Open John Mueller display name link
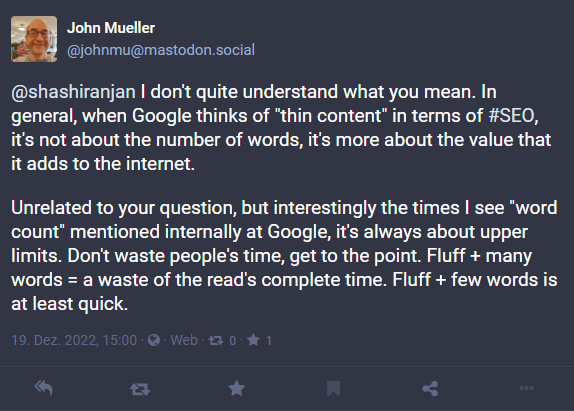 point(111,28)
